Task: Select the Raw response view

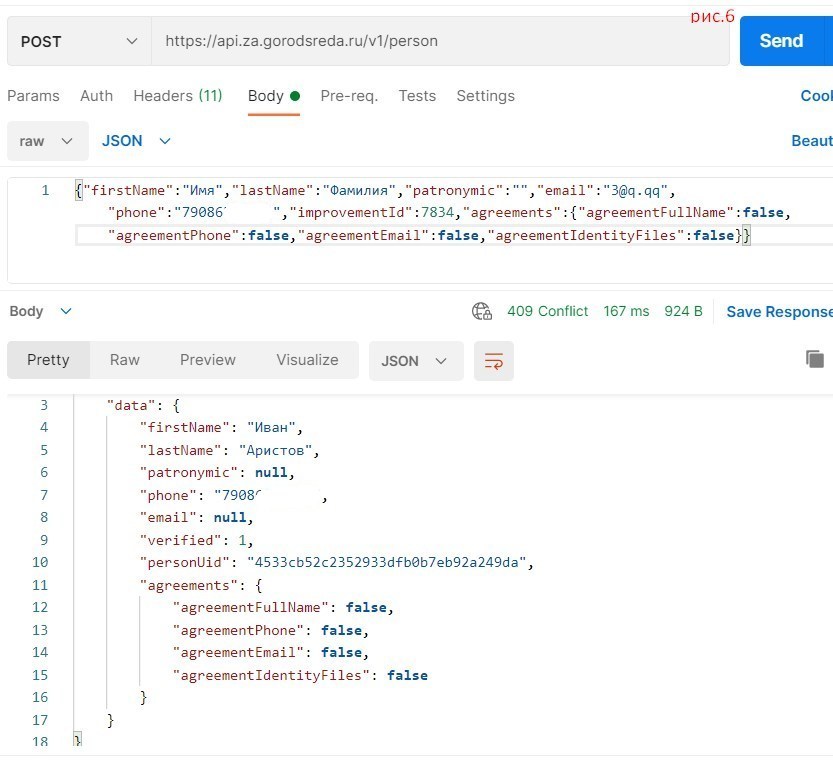Action: (x=125, y=360)
